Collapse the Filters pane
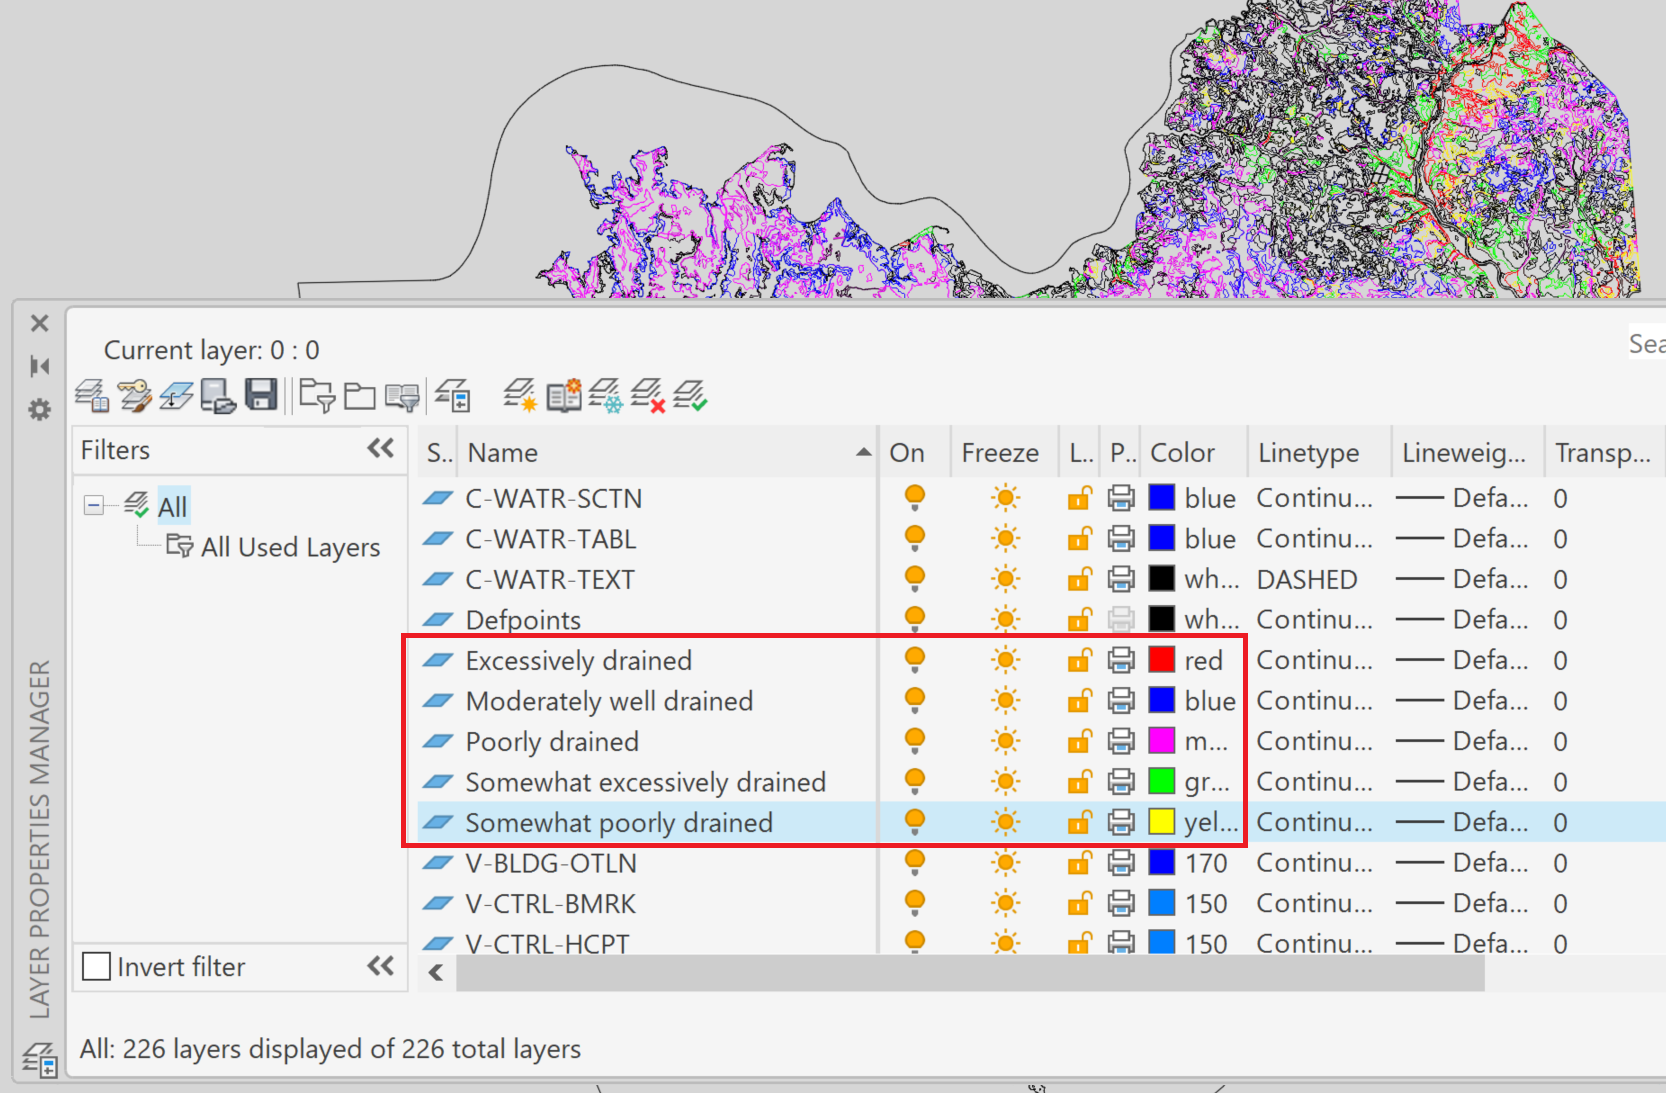 click(380, 449)
